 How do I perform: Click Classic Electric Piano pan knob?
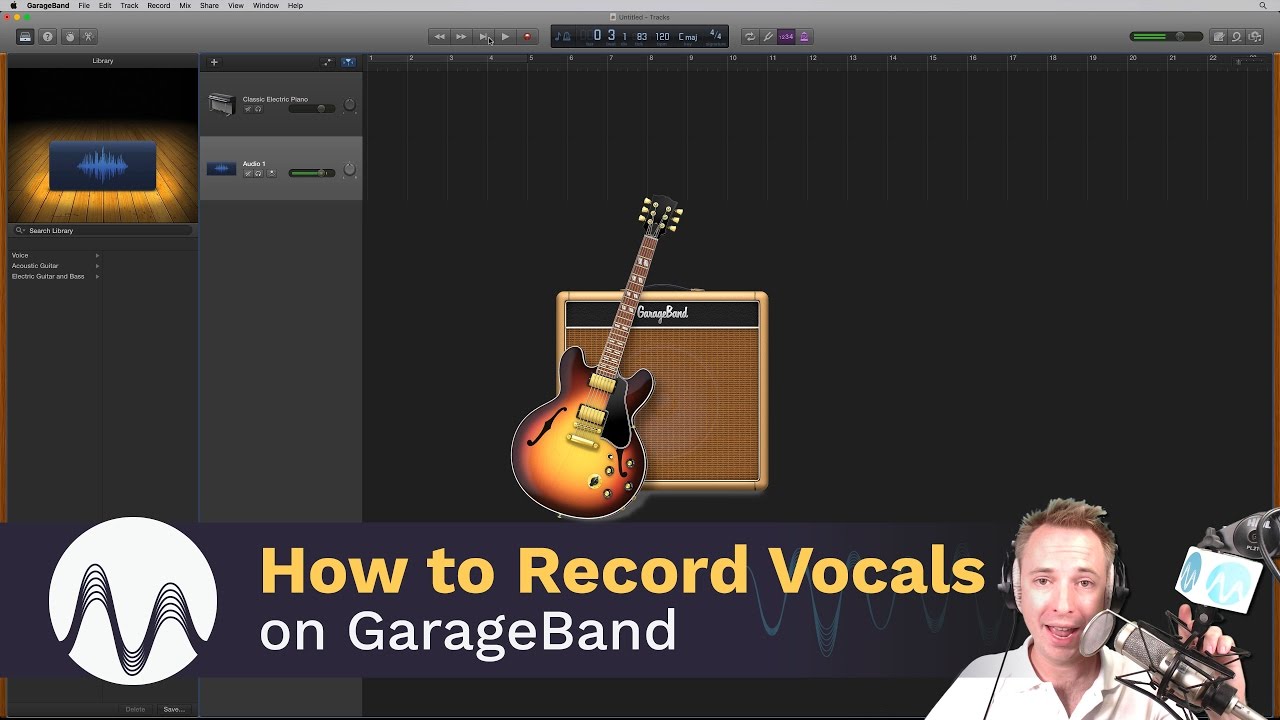(350, 105)
